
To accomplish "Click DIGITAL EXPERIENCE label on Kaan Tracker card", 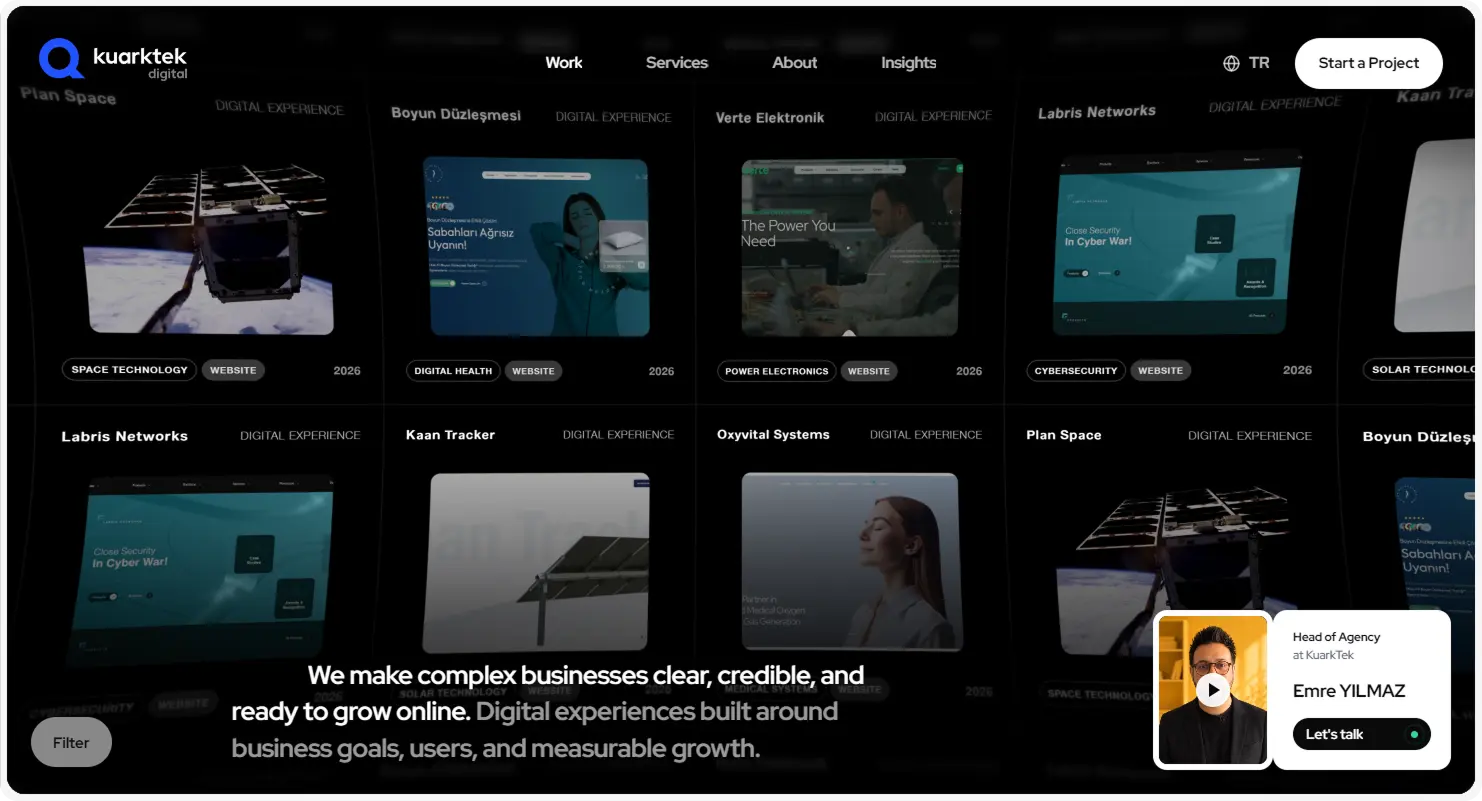I will [618, 435].
